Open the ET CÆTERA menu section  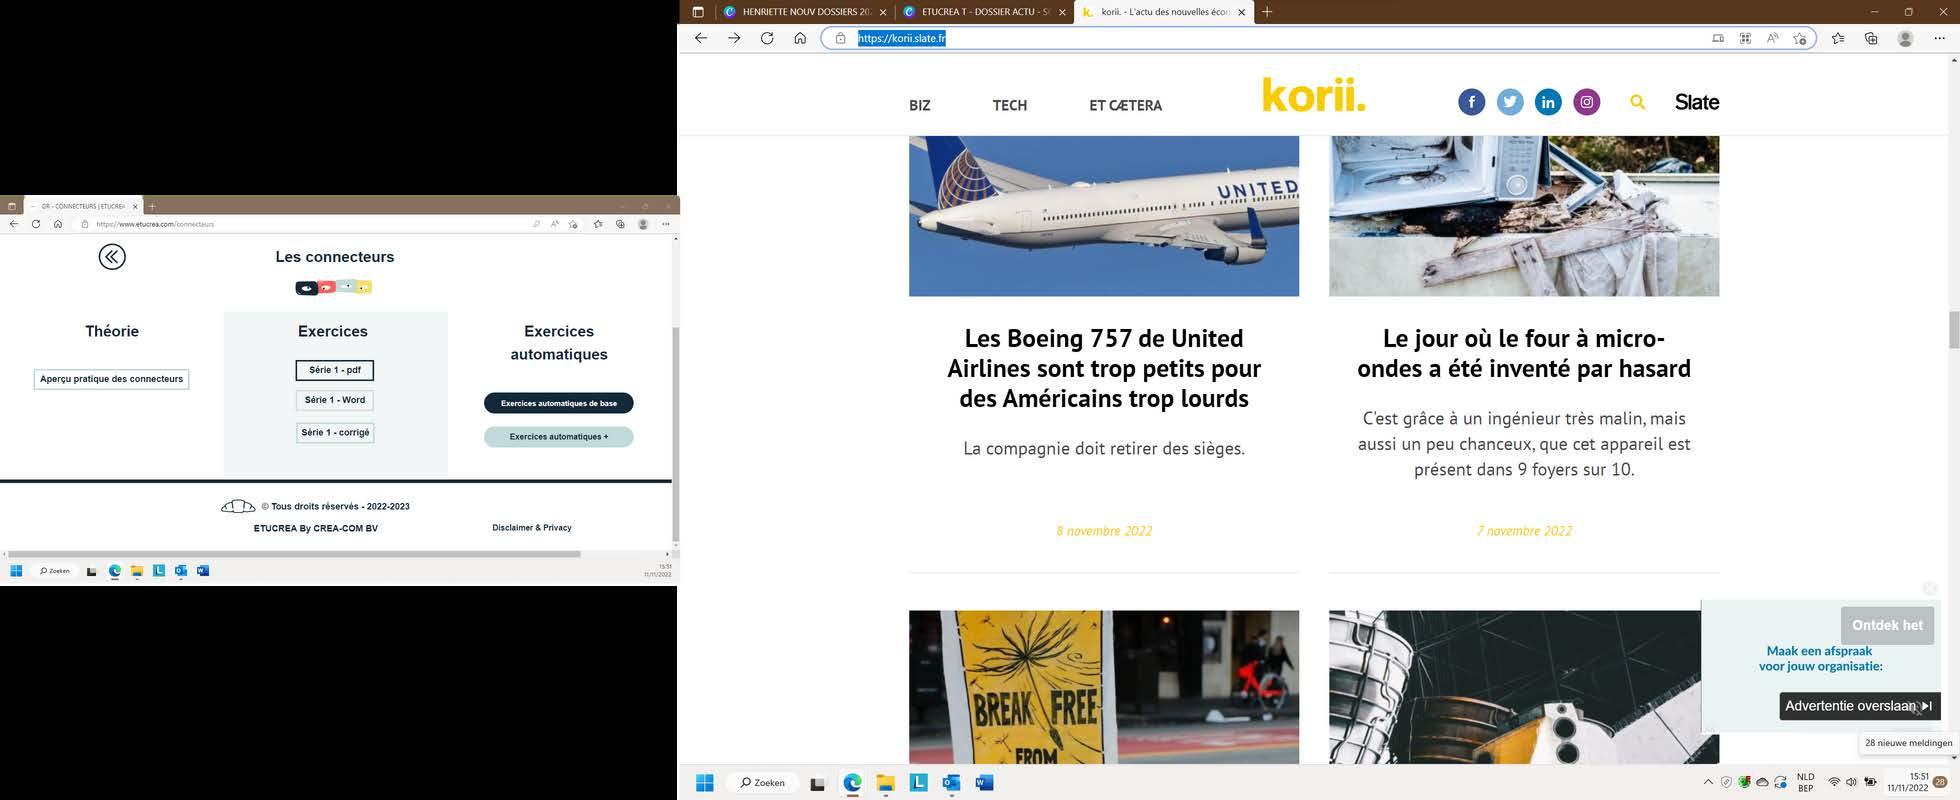point(1125,105)
